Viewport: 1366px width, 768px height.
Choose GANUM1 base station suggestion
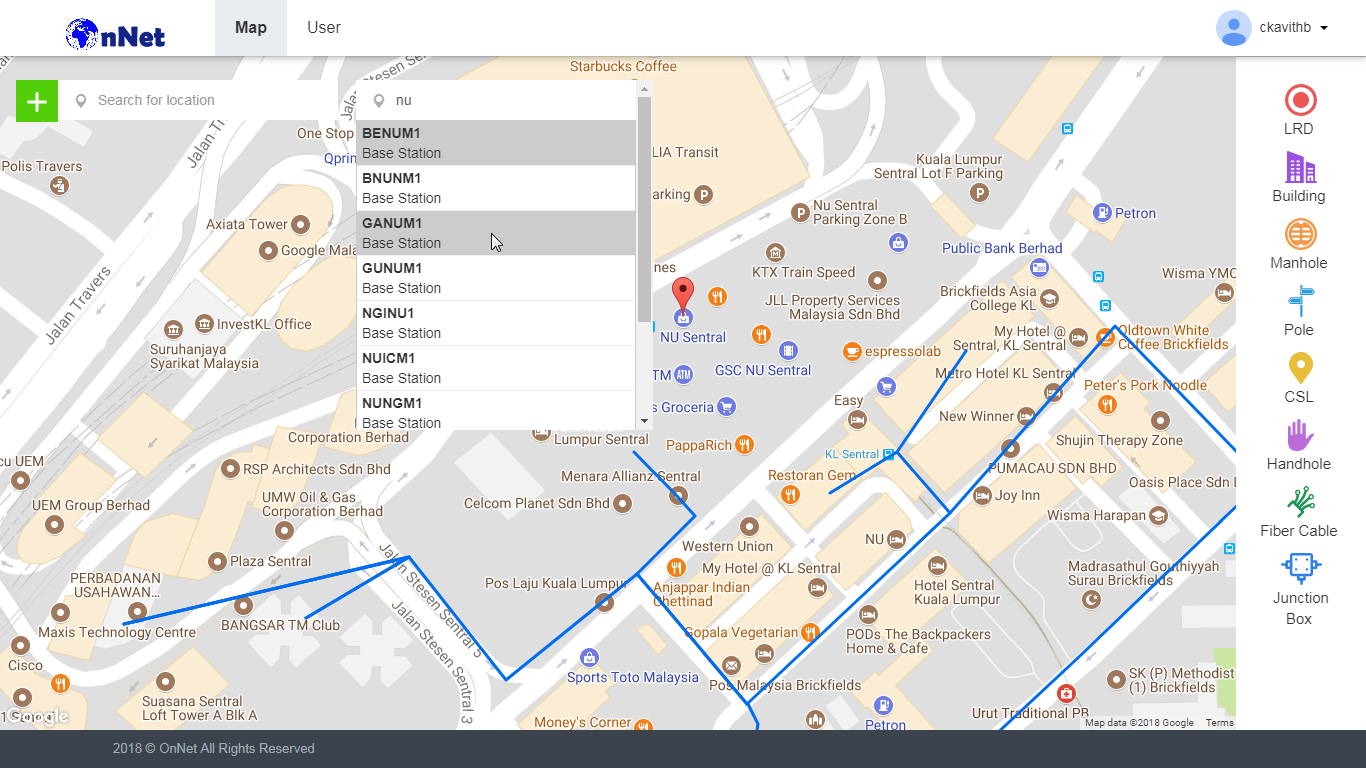(496, 233)
